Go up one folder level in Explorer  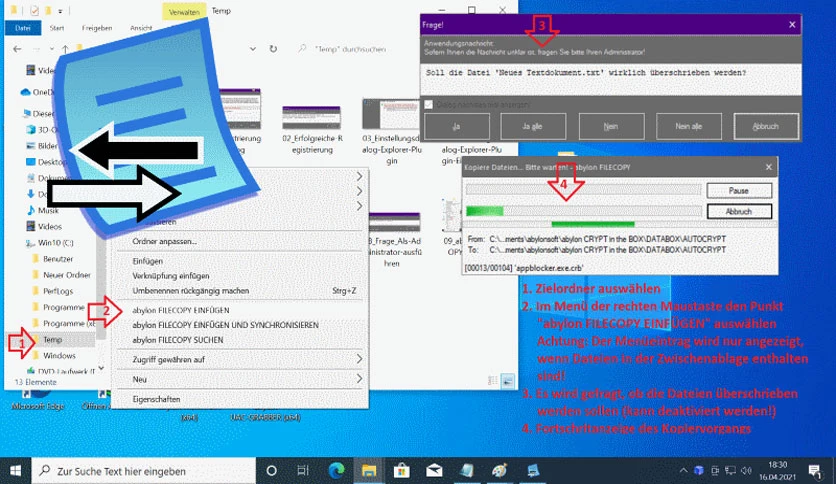(x=65, y=49)
